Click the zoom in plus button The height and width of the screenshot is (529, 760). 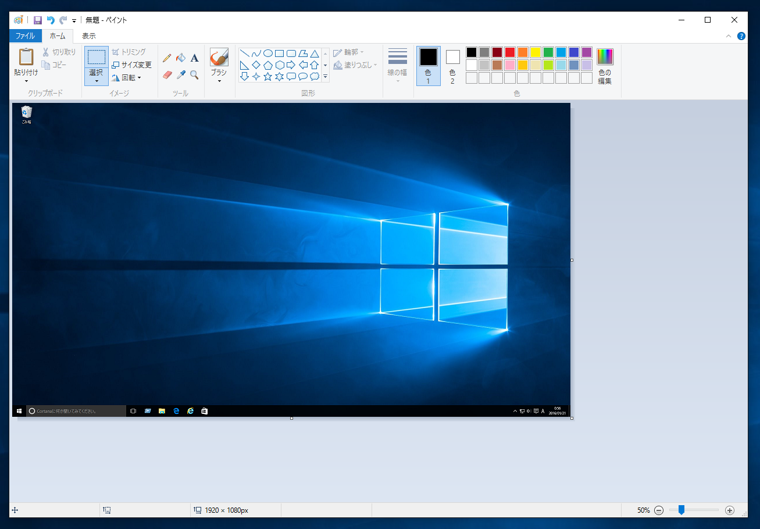[x=729, y=510]
